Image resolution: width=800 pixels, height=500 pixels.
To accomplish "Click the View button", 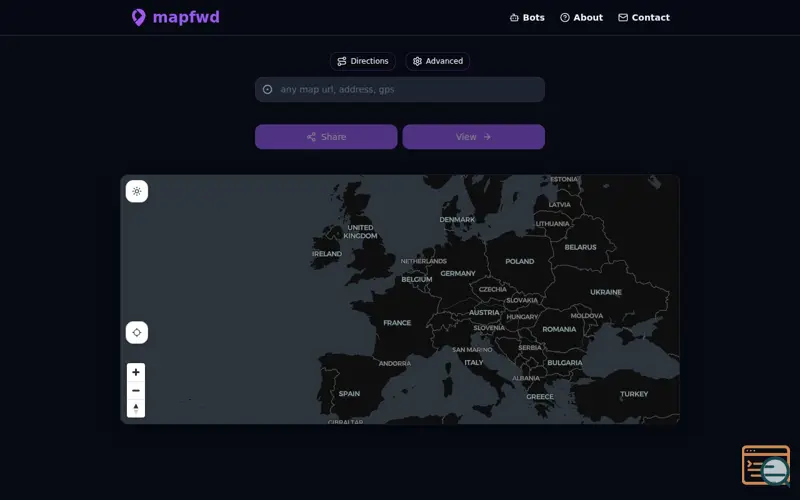I will (473, 137).
